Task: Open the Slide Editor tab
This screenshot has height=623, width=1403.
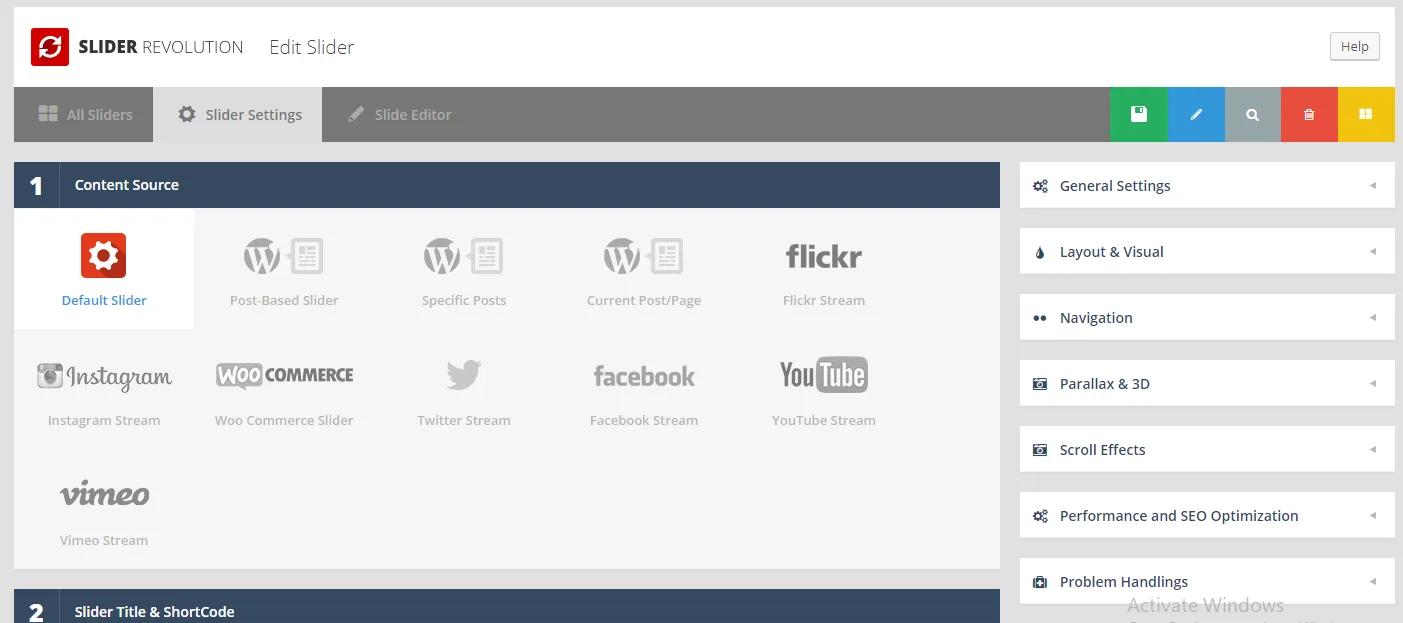Action: click(x=399, y=114)
